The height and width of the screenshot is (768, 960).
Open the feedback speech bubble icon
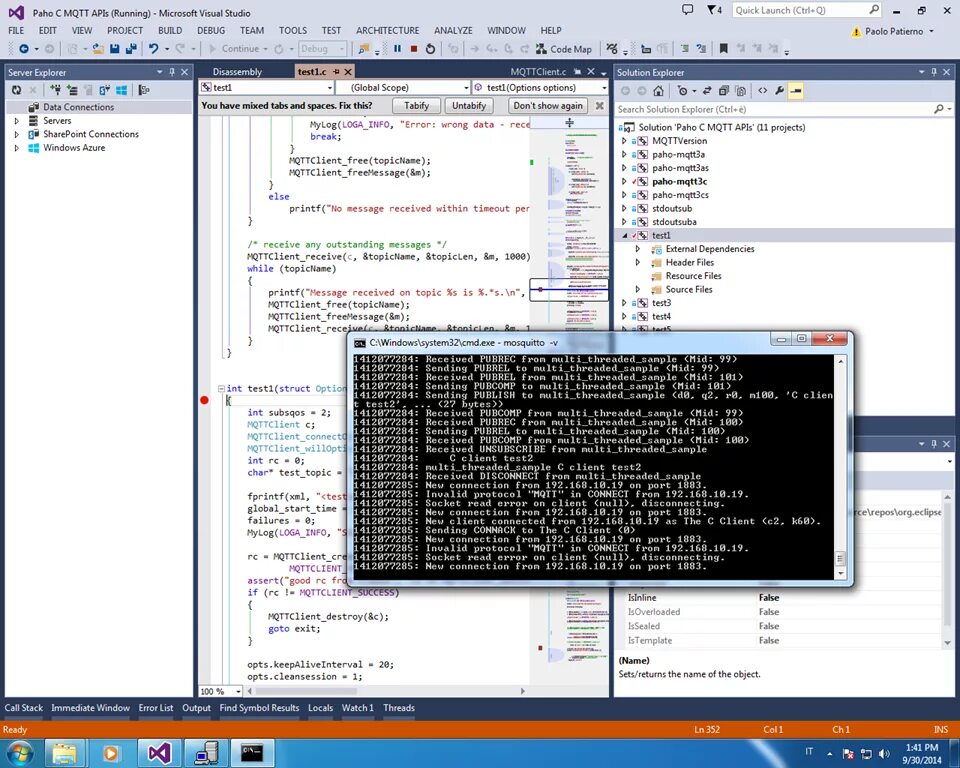click(688, 10)
